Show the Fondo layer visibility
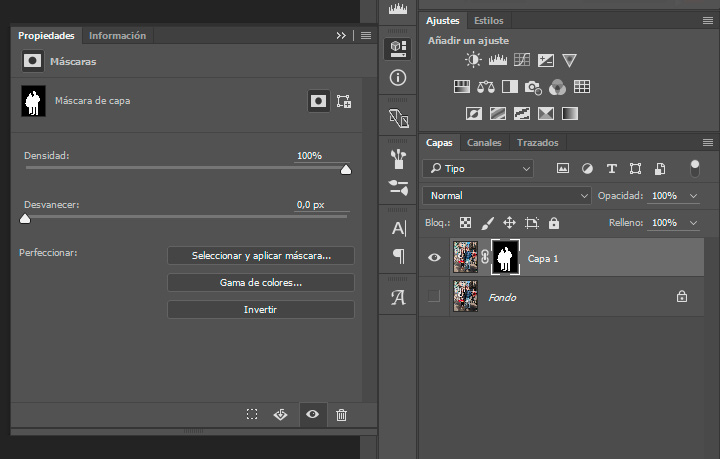Image resolution: width=720 pixels, height=459 pixels. 434,297
